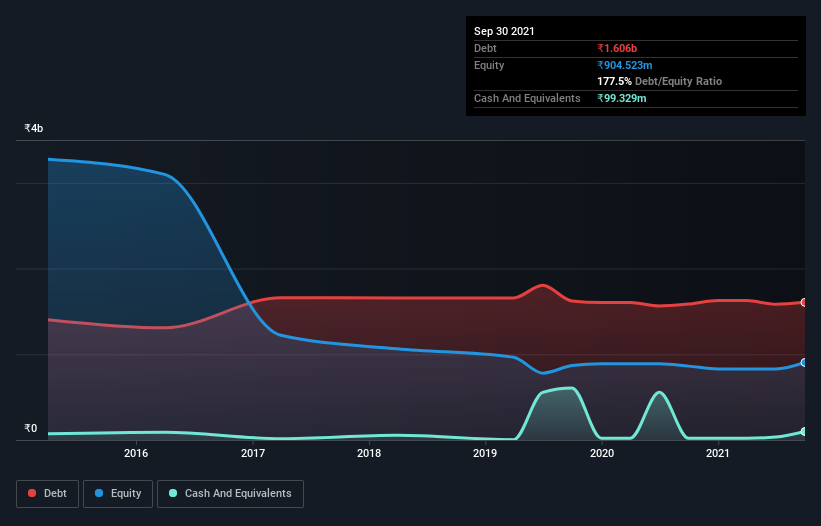
Task: Click the 177.5% Debt/Equity Ratio text
Action: tap(659, 82)
